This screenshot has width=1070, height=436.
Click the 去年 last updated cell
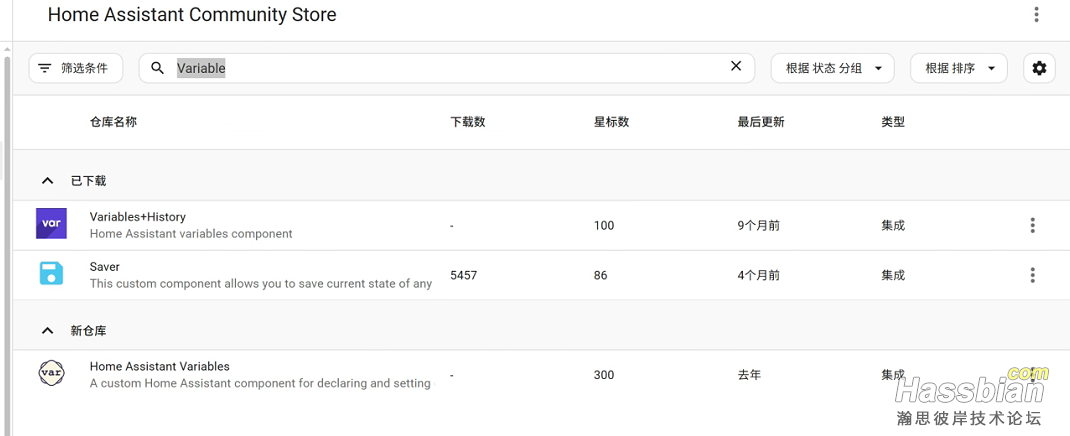click(x=749, y=375)
